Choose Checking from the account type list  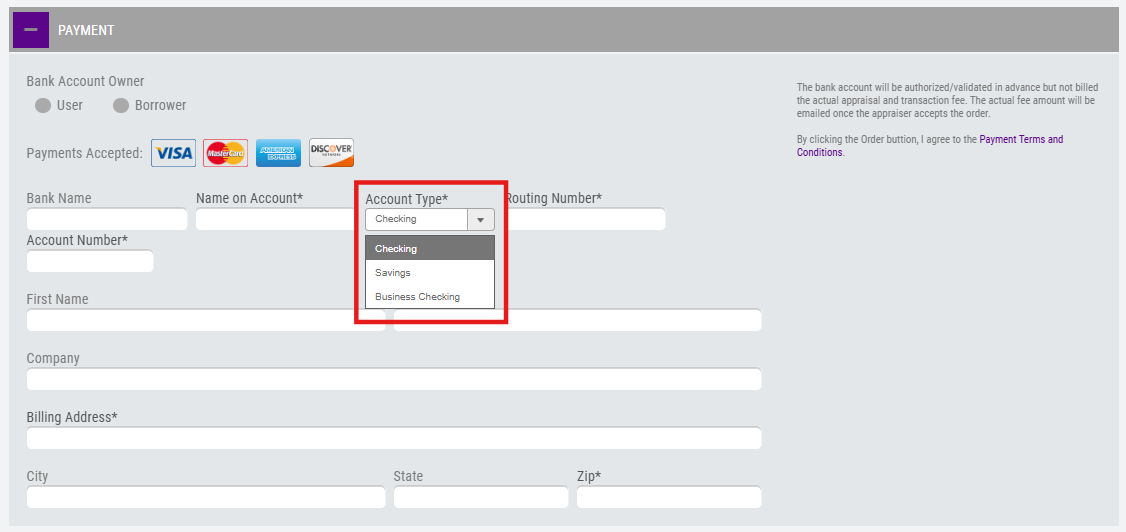(430, 248)
